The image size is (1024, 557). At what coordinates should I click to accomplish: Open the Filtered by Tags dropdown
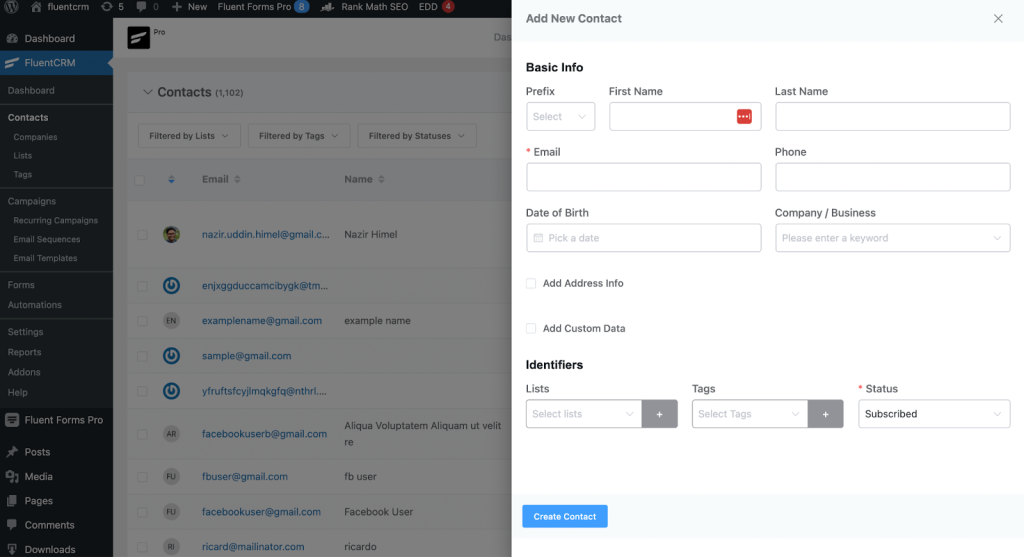pyautogui.click(x=299, y=136)
